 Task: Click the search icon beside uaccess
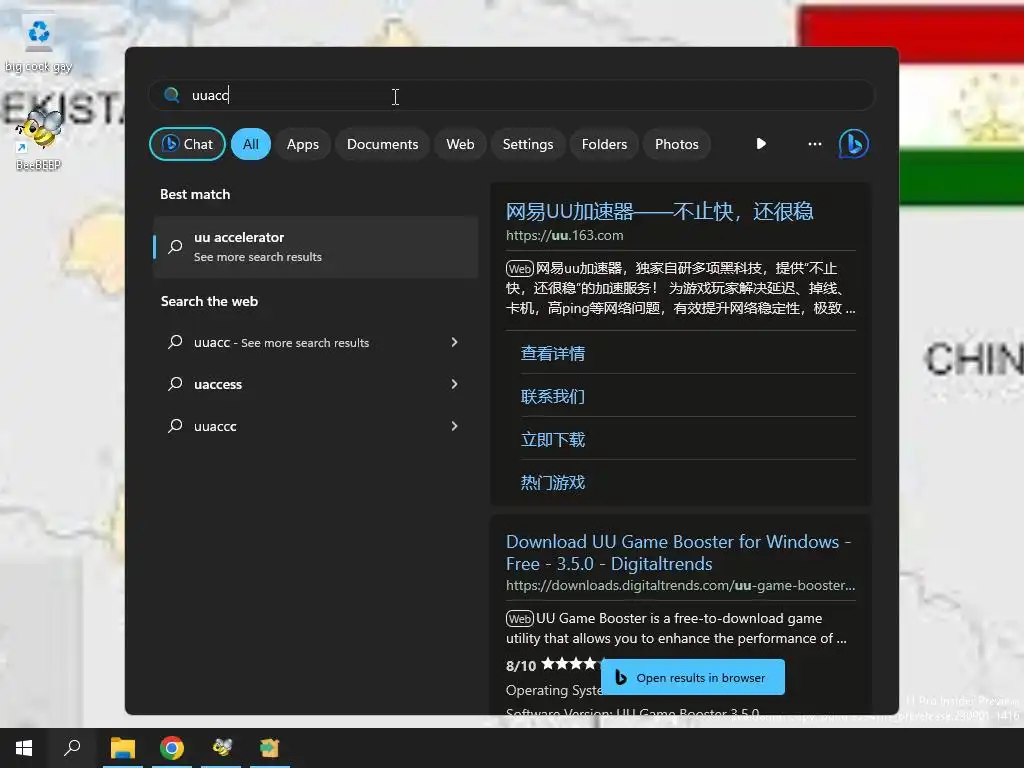click(175, 384)
